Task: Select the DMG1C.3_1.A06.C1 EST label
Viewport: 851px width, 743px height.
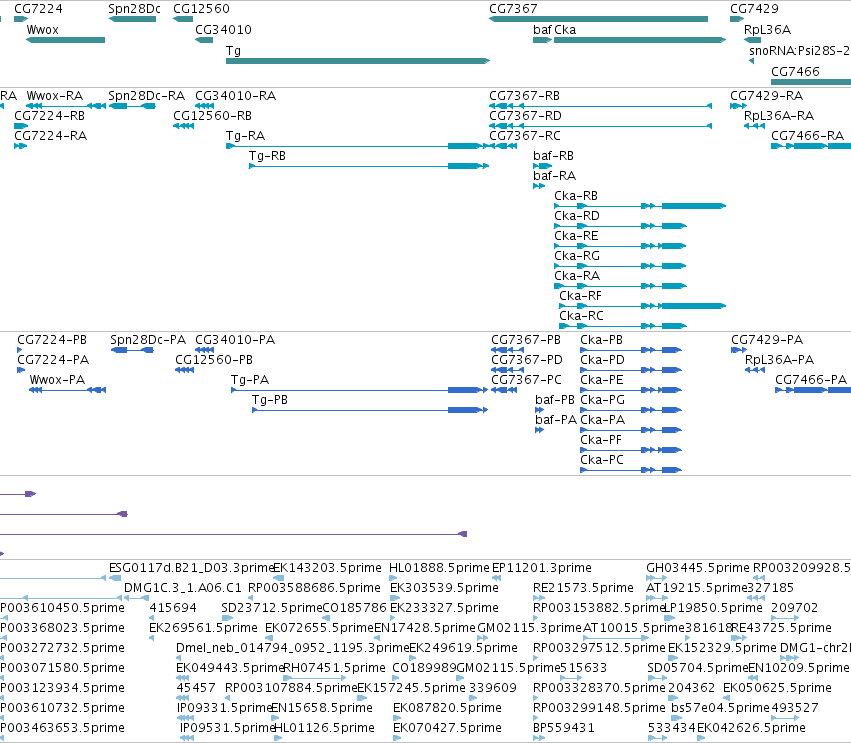Action: [x=182, y=588]
